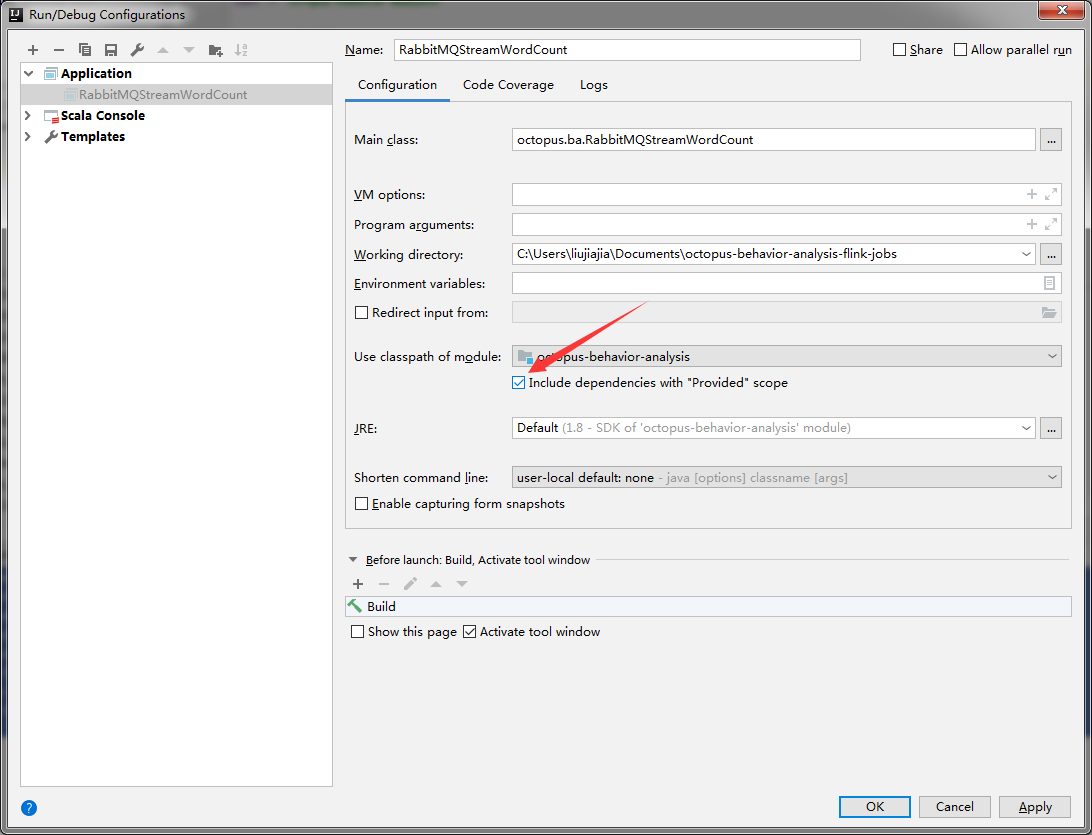Expand the Scala Console tree node
1092x835 pixels.
point(28,116)
